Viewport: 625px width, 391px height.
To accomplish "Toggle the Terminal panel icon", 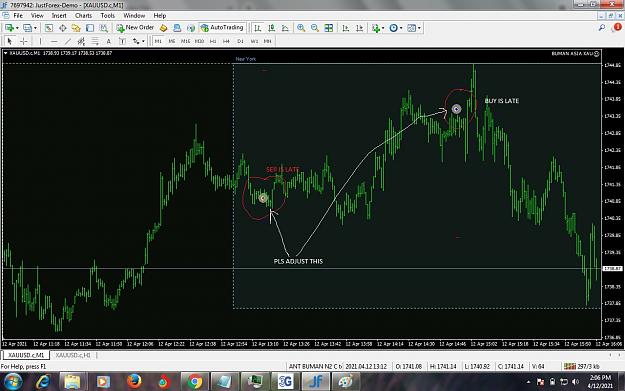I will pyautogui.click(x=90, y=28).
